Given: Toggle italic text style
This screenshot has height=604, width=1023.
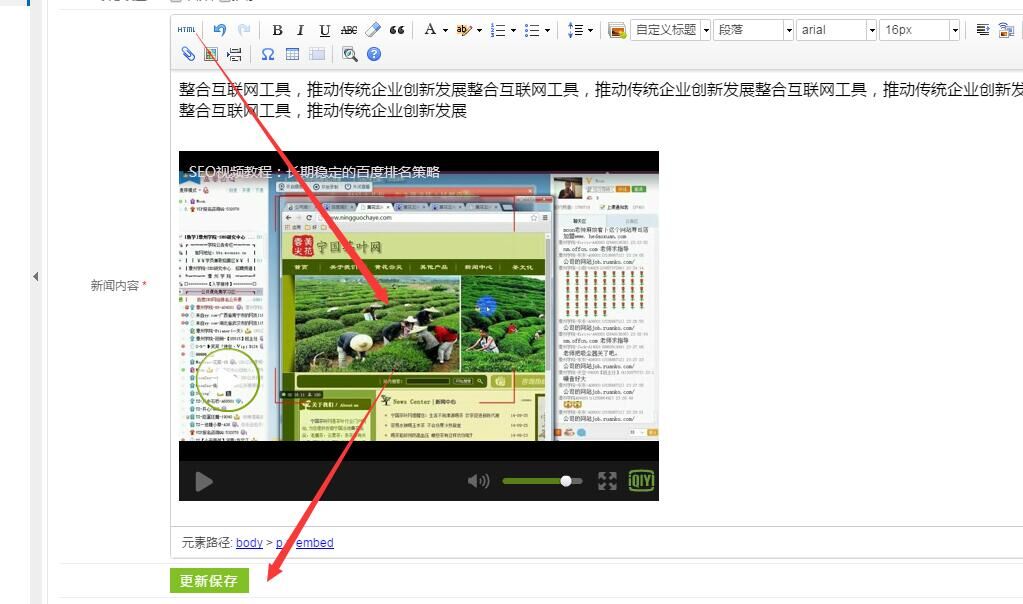Looking at the screenshot, I should (x=300, y=30).
